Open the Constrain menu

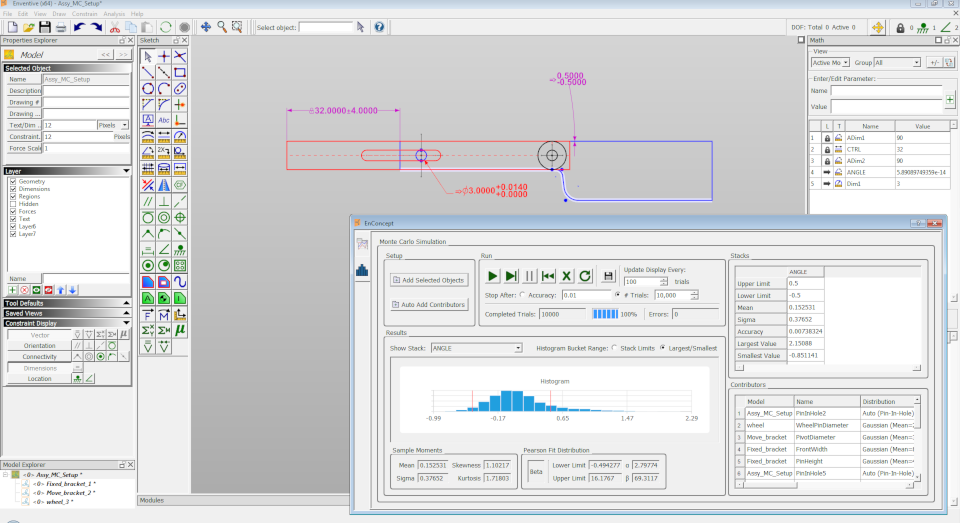(x=84, y=13)
